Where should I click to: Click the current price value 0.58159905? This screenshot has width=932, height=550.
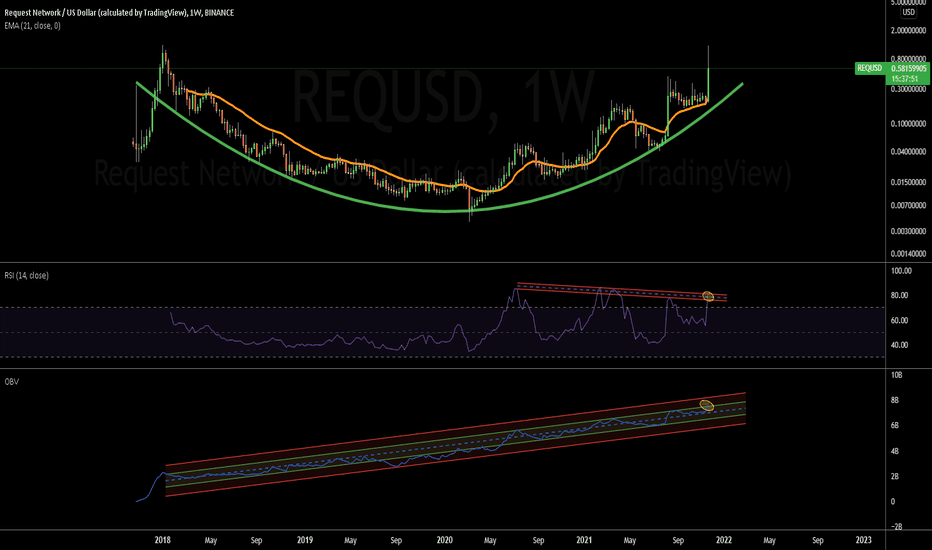click(908, 68)
